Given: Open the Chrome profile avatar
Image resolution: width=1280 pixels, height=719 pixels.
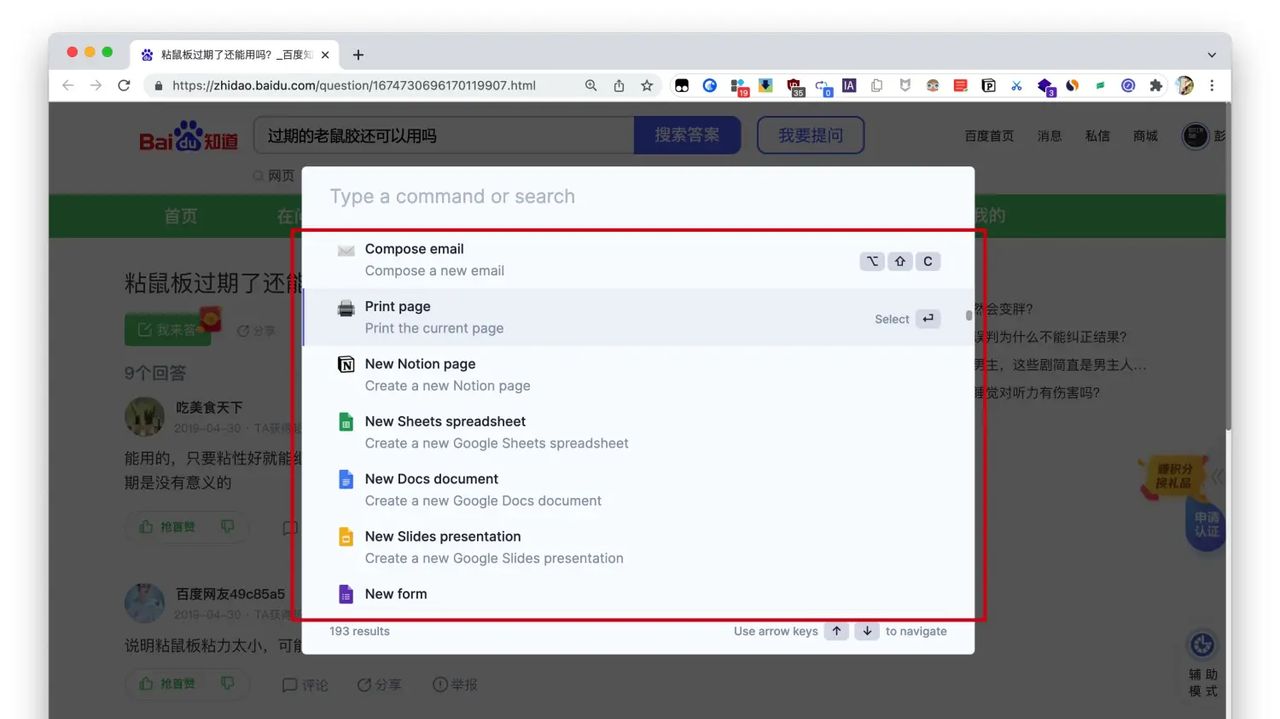Looking at the screenshot, I should pos(1184,86).
